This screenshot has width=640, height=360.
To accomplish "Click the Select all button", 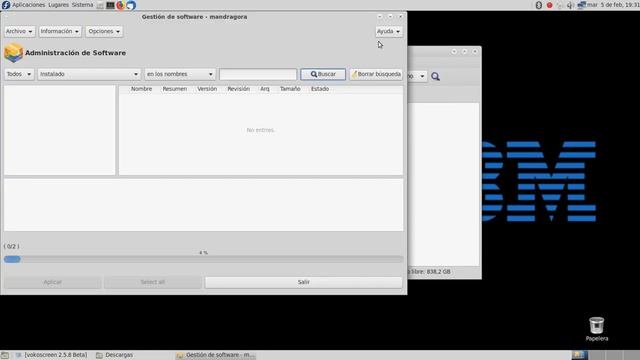I will (152, 282).
